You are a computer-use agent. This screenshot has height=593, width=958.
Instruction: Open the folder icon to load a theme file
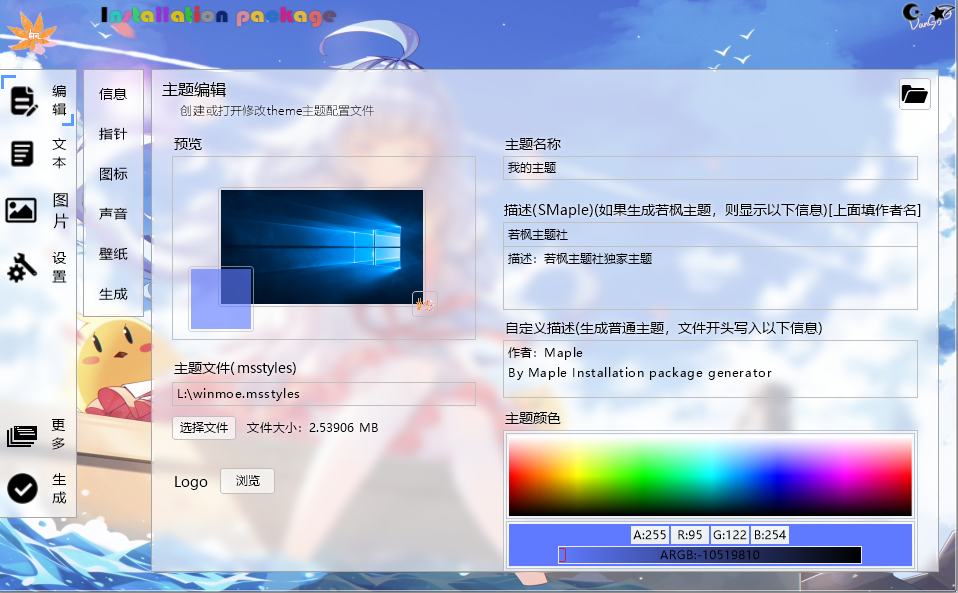point(913,94)
